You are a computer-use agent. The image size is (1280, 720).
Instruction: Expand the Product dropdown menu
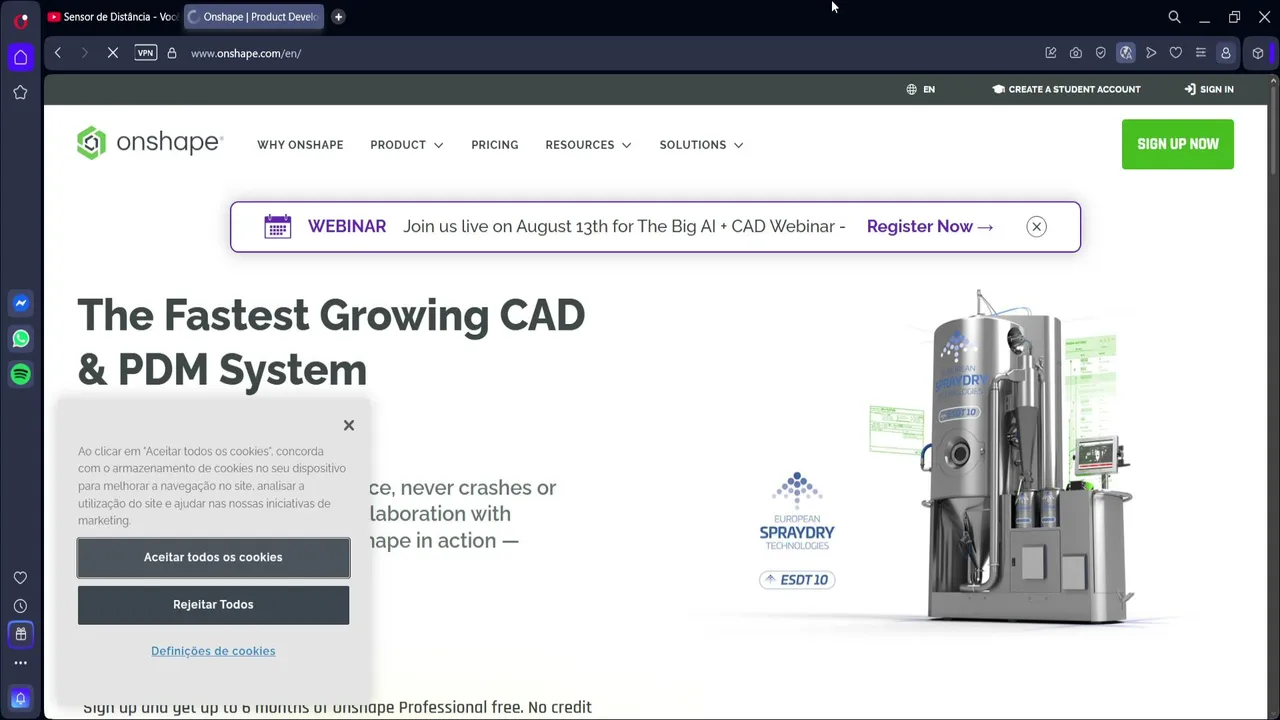[x=407, y=145]
